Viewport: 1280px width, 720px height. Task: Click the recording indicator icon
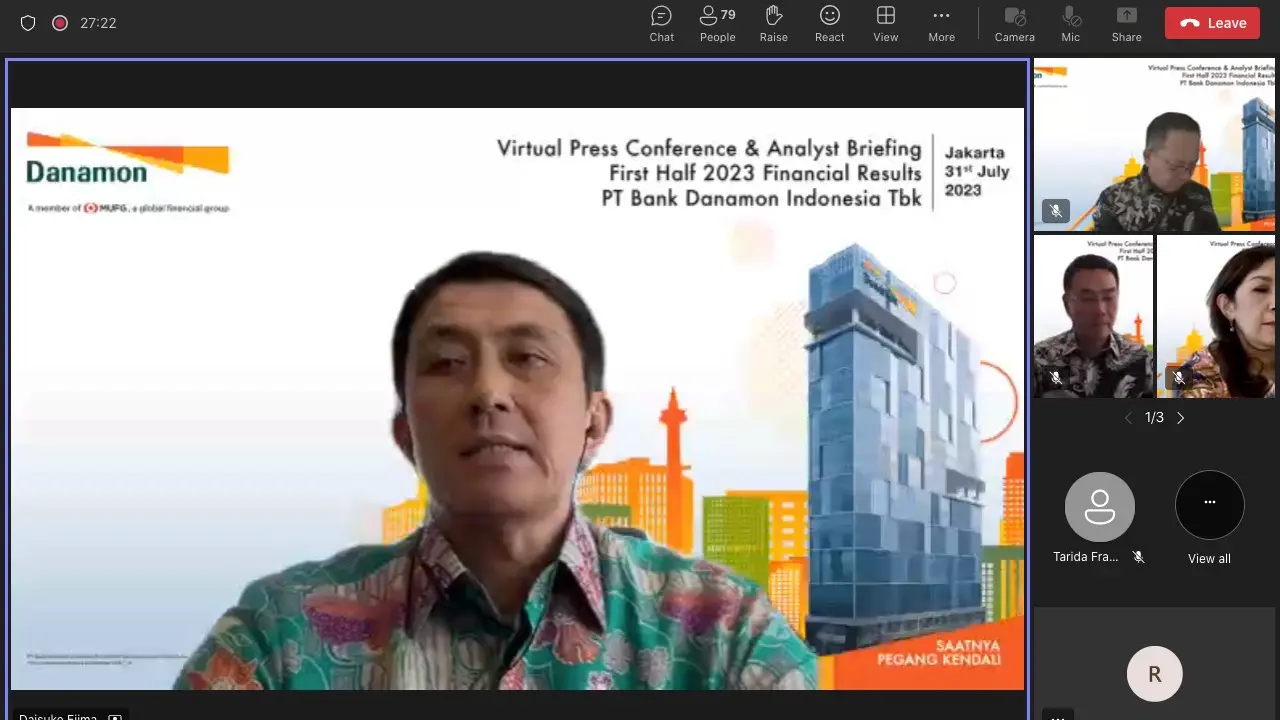click(x=60, y=23)
